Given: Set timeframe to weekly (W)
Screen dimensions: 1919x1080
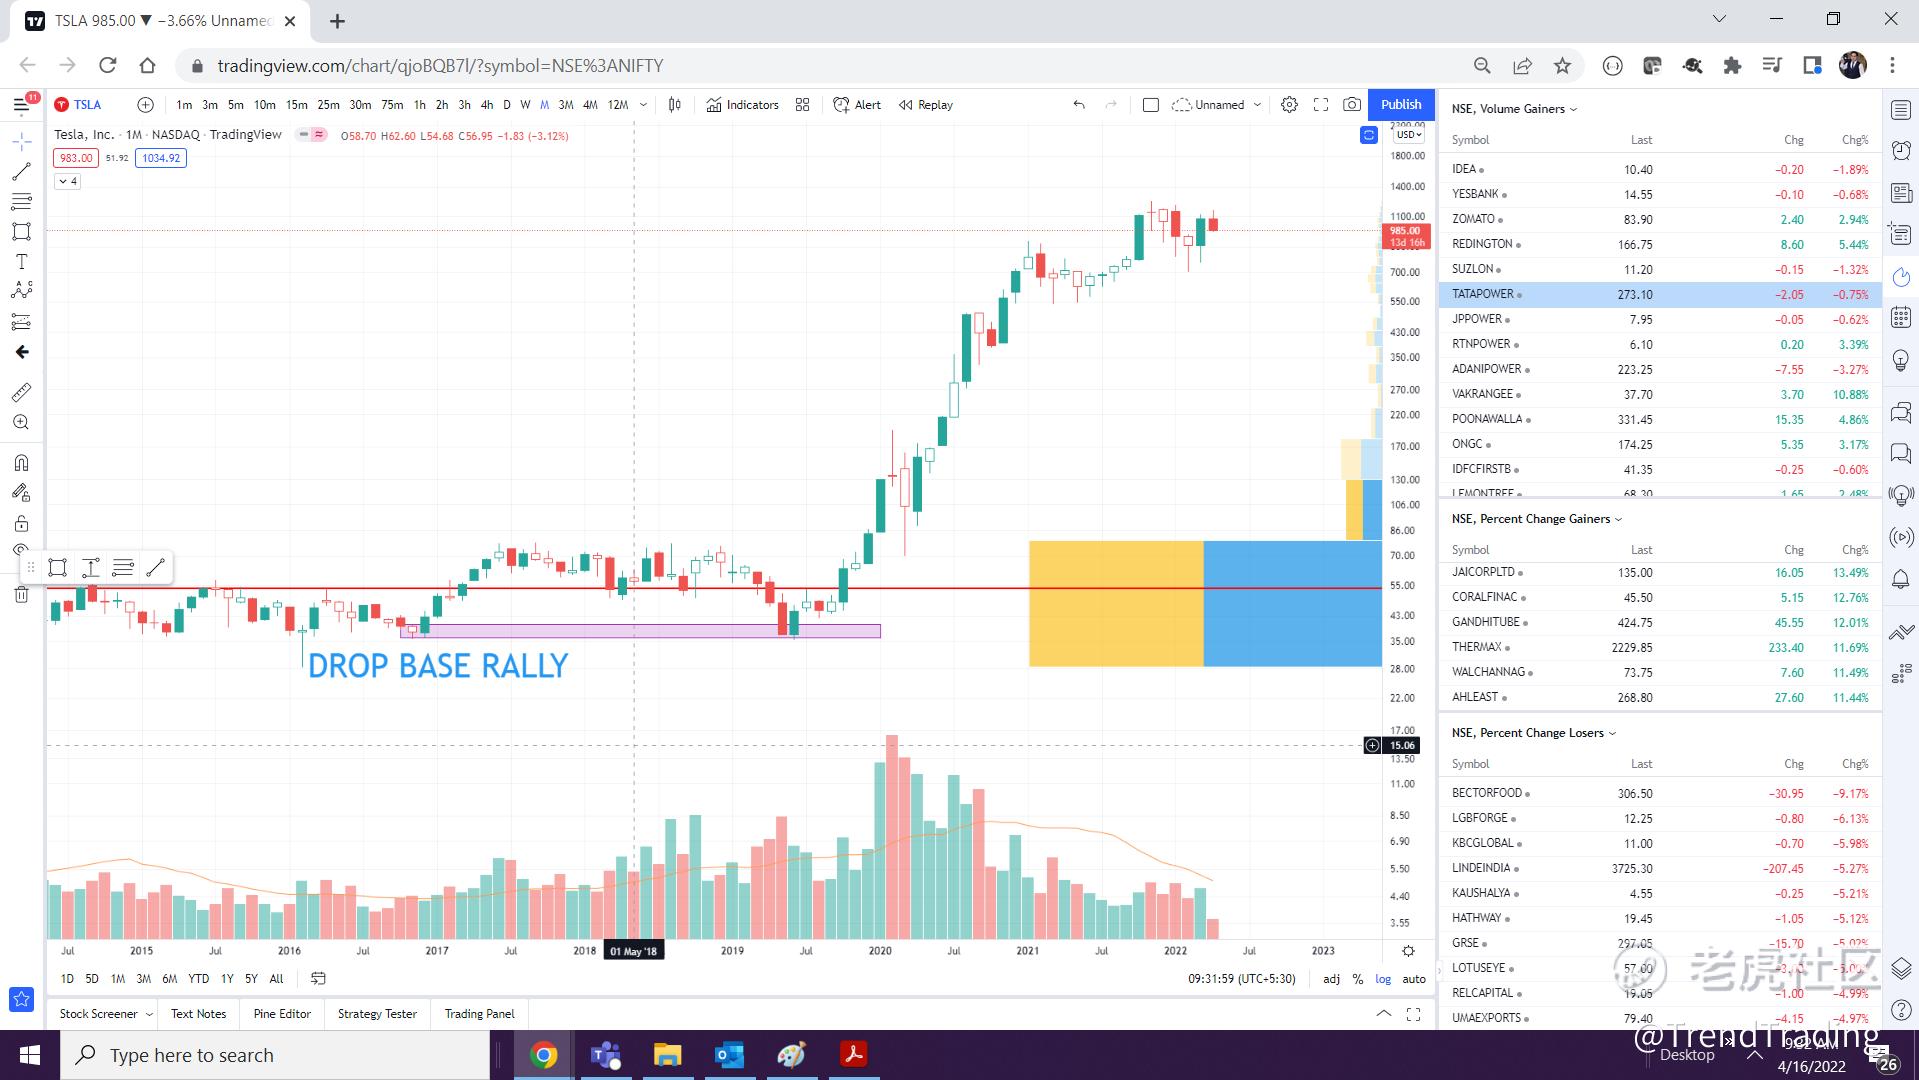Looking at the screenshot, I should [525, 105].
